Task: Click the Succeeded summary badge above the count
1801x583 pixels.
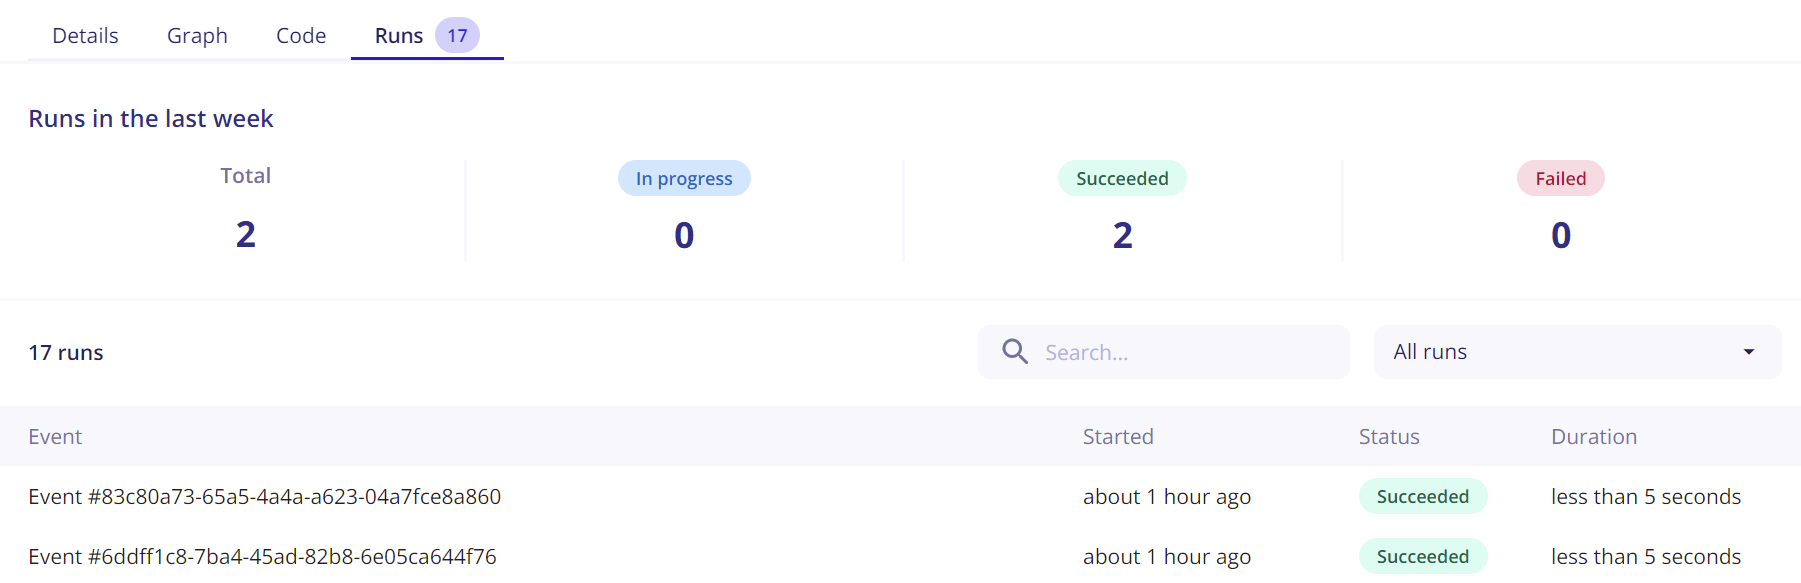Action: point(1122,179)
